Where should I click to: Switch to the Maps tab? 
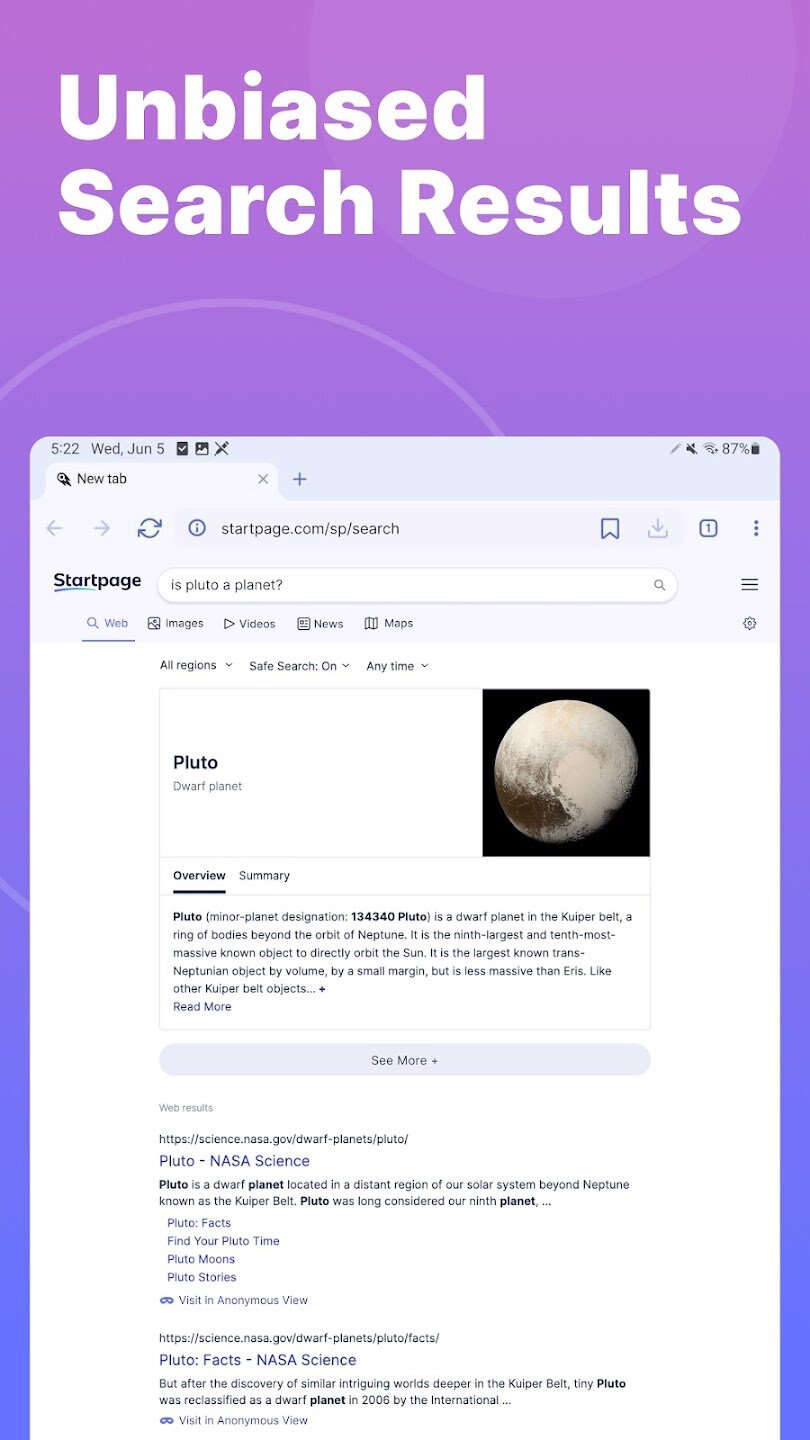pos(389,623)
